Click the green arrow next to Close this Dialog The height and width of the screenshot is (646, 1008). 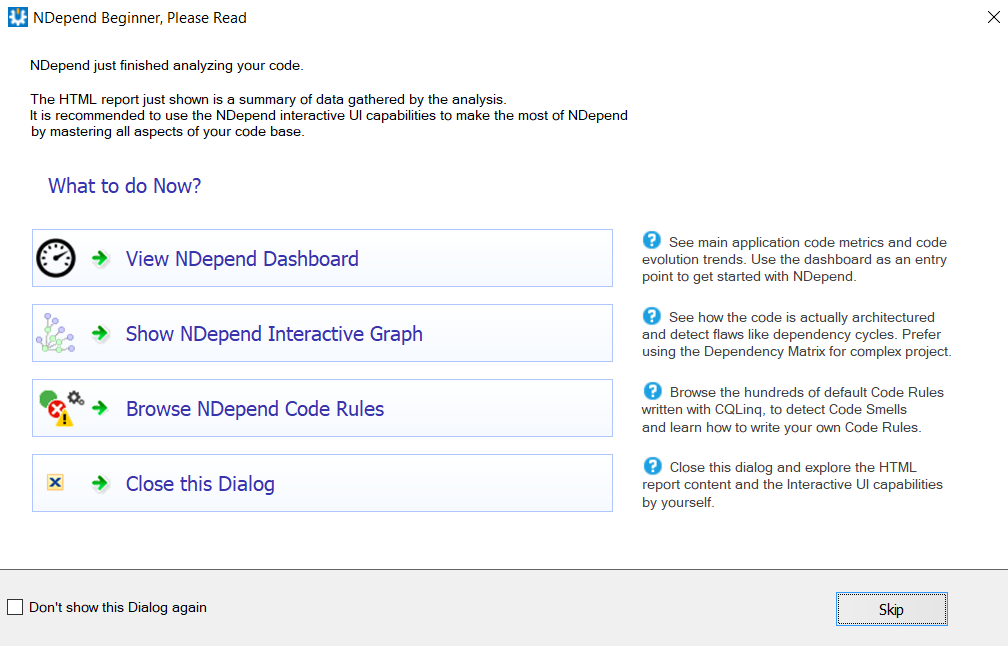[x=98, y=482]
